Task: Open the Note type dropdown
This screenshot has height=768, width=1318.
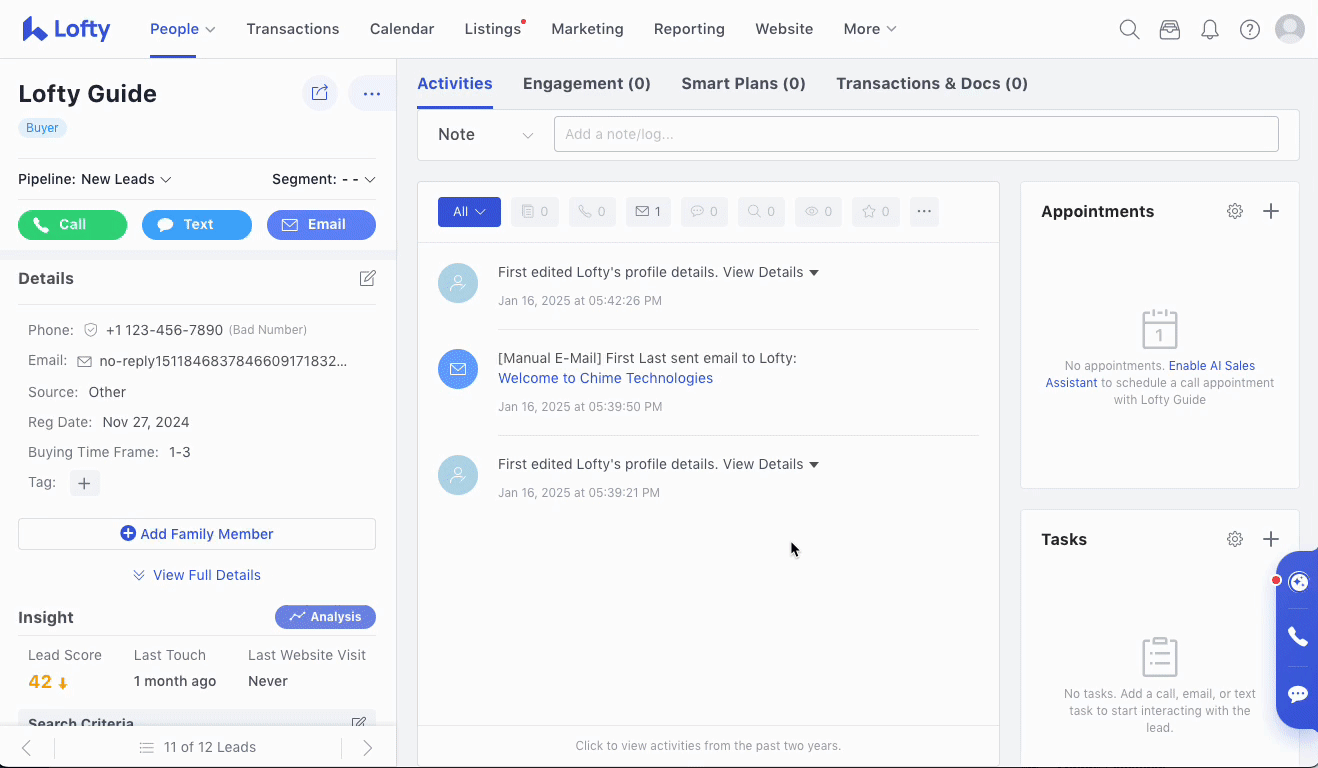Action: pos(485,134)
